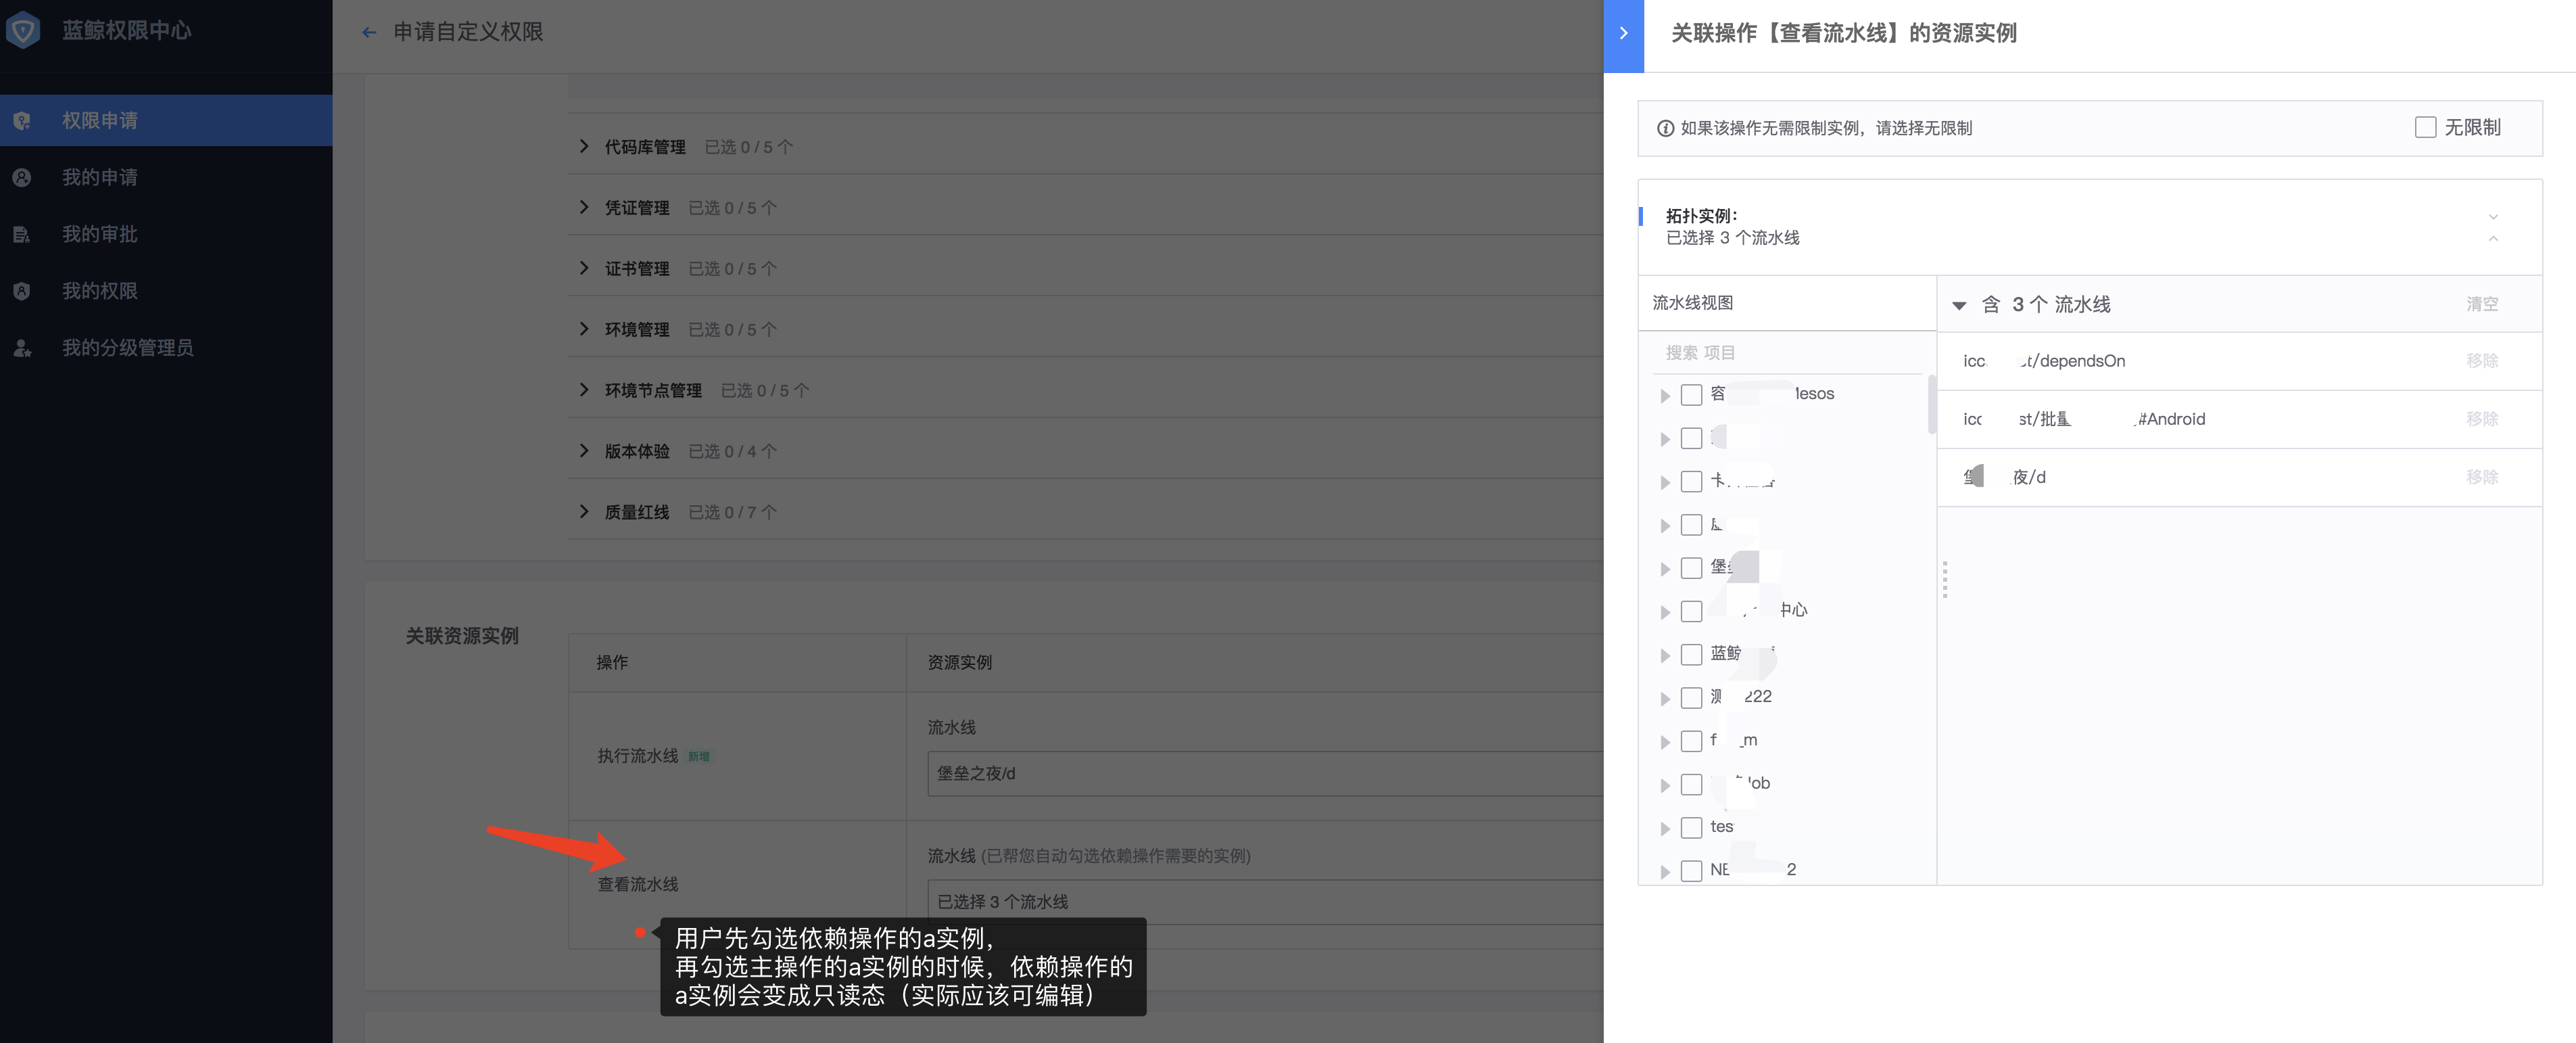Open the 权限申请 sidebar menu item

(x=100, y=120)
